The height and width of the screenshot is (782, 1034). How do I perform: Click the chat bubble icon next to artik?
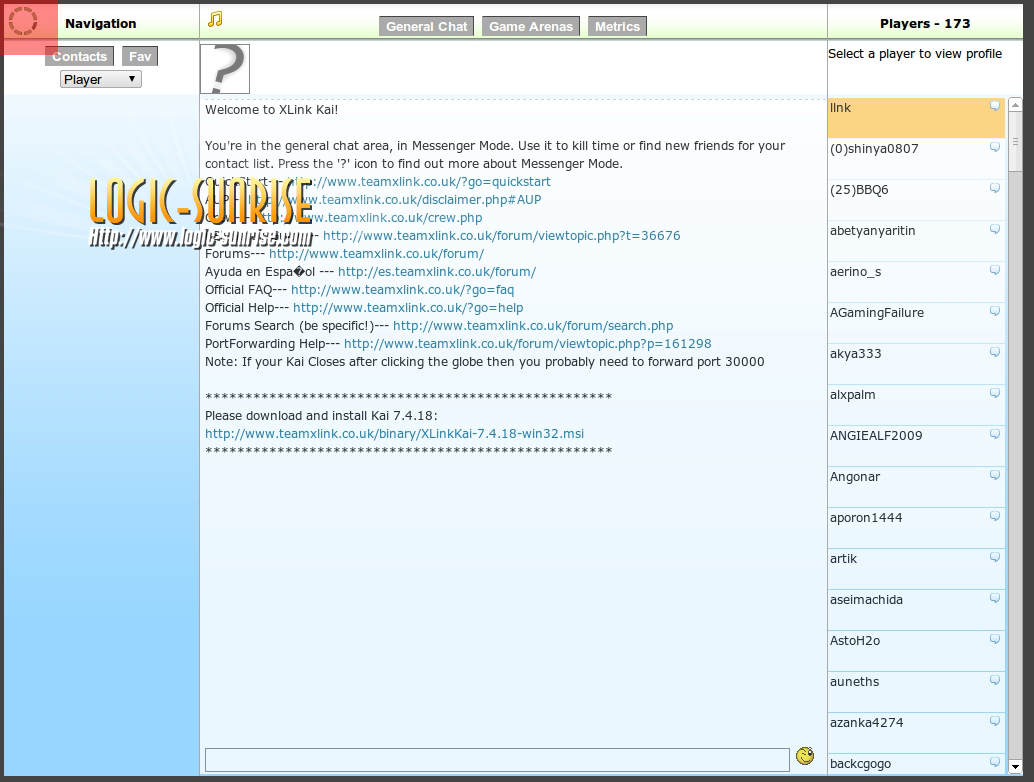(x=995, y=557)
